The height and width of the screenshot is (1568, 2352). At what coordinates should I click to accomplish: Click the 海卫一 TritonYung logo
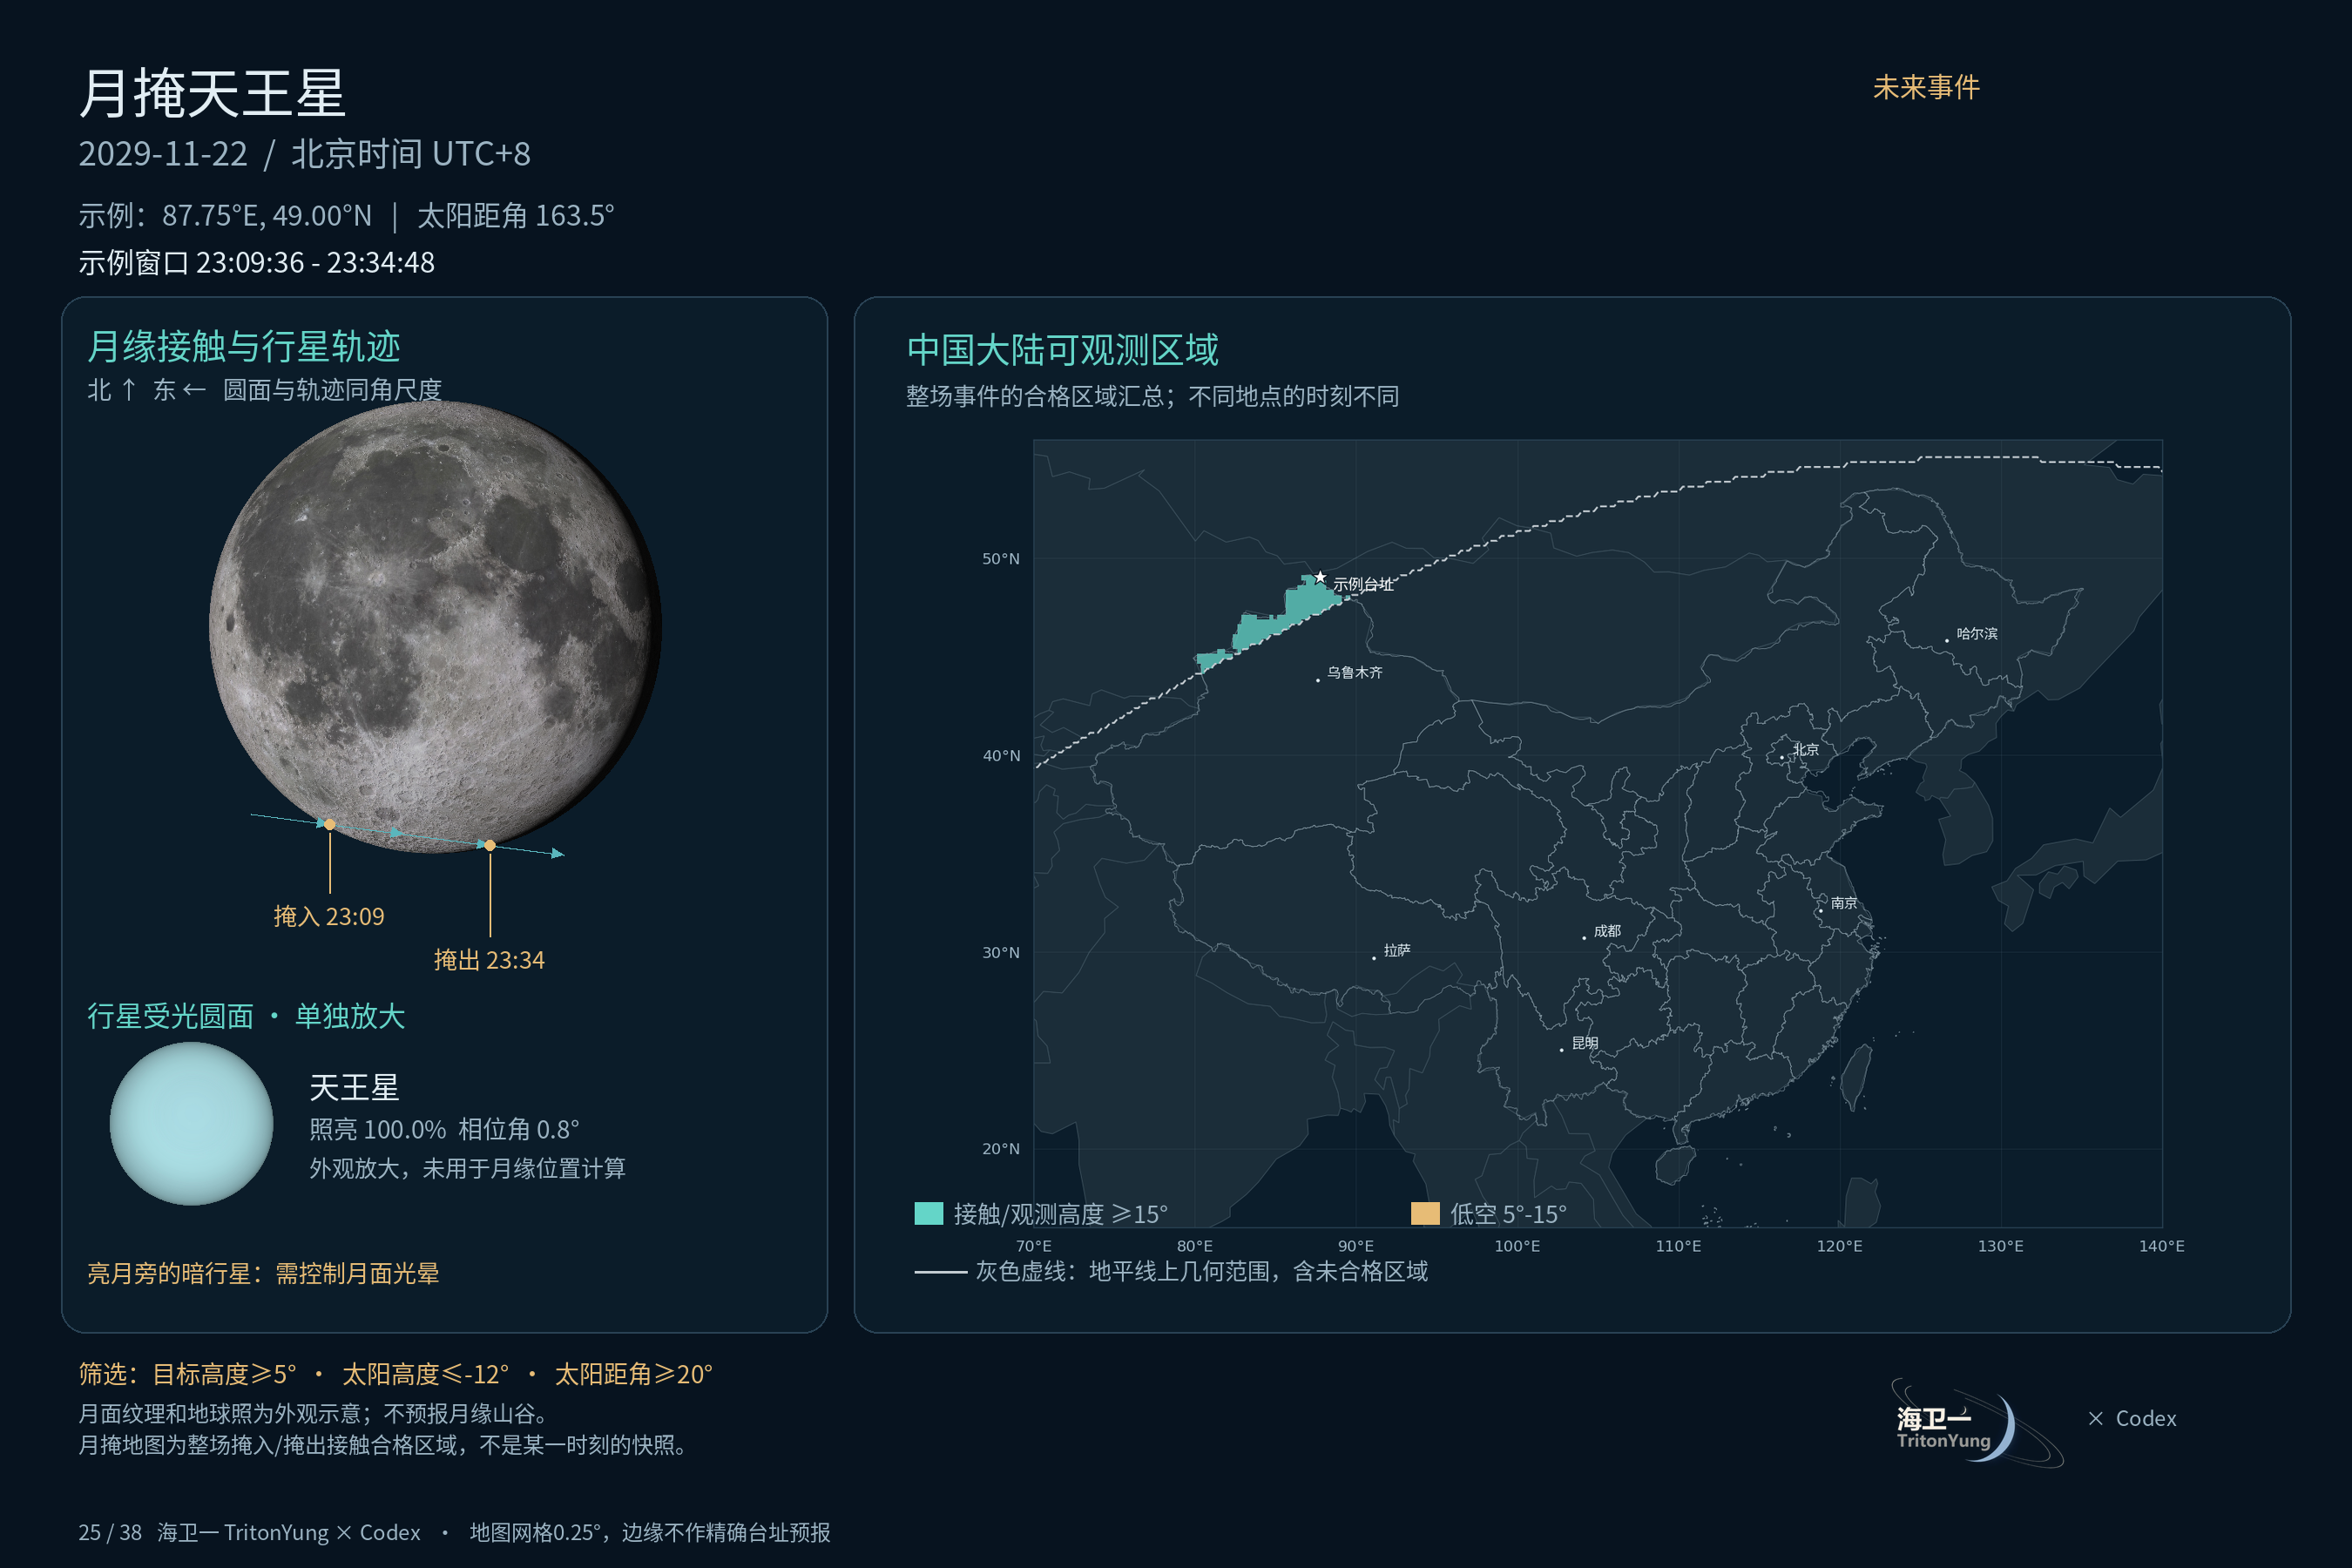pos(1975,1424)
